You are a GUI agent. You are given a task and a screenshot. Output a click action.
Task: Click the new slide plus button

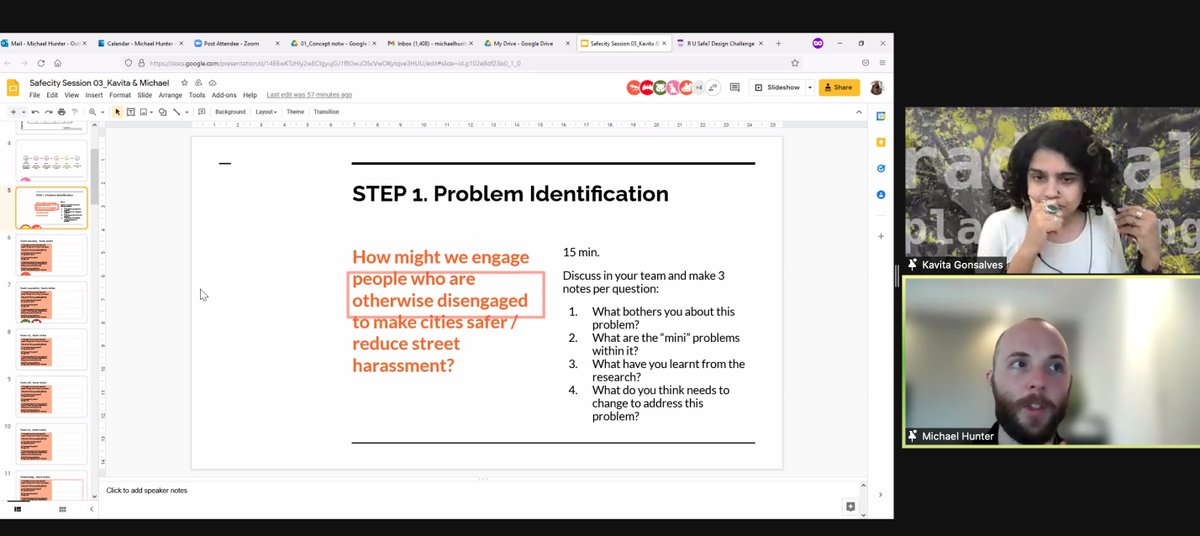(x=12, y=112)
